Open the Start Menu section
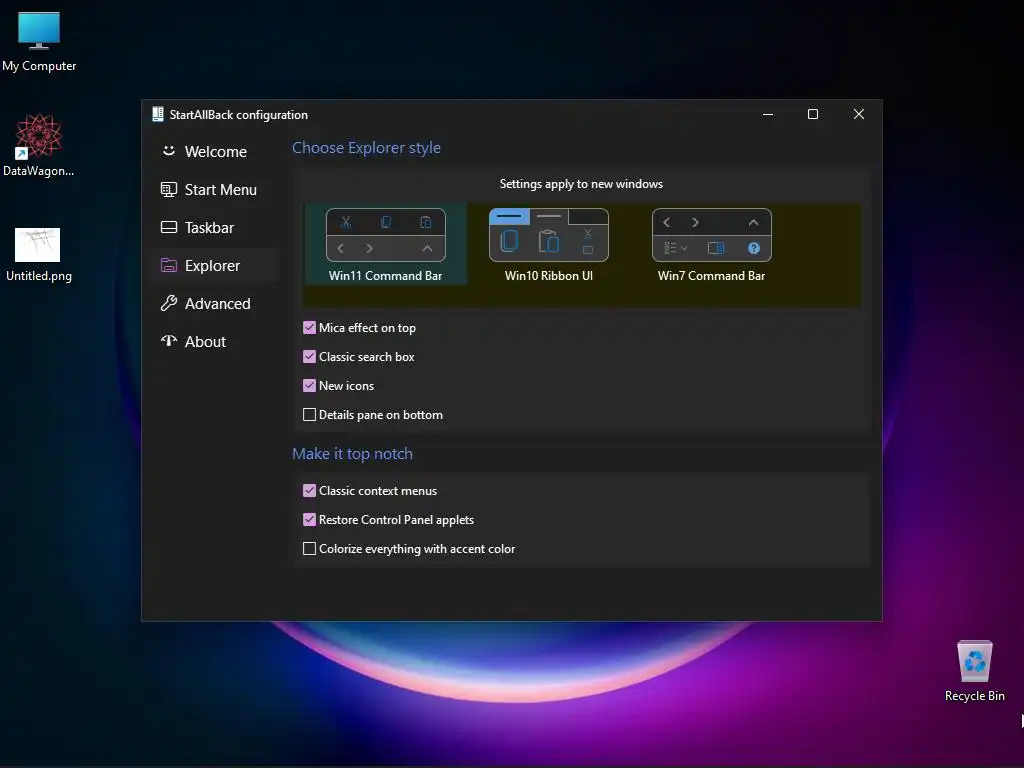The width and height of the screenshot is (1024, 768). (216, 189)
